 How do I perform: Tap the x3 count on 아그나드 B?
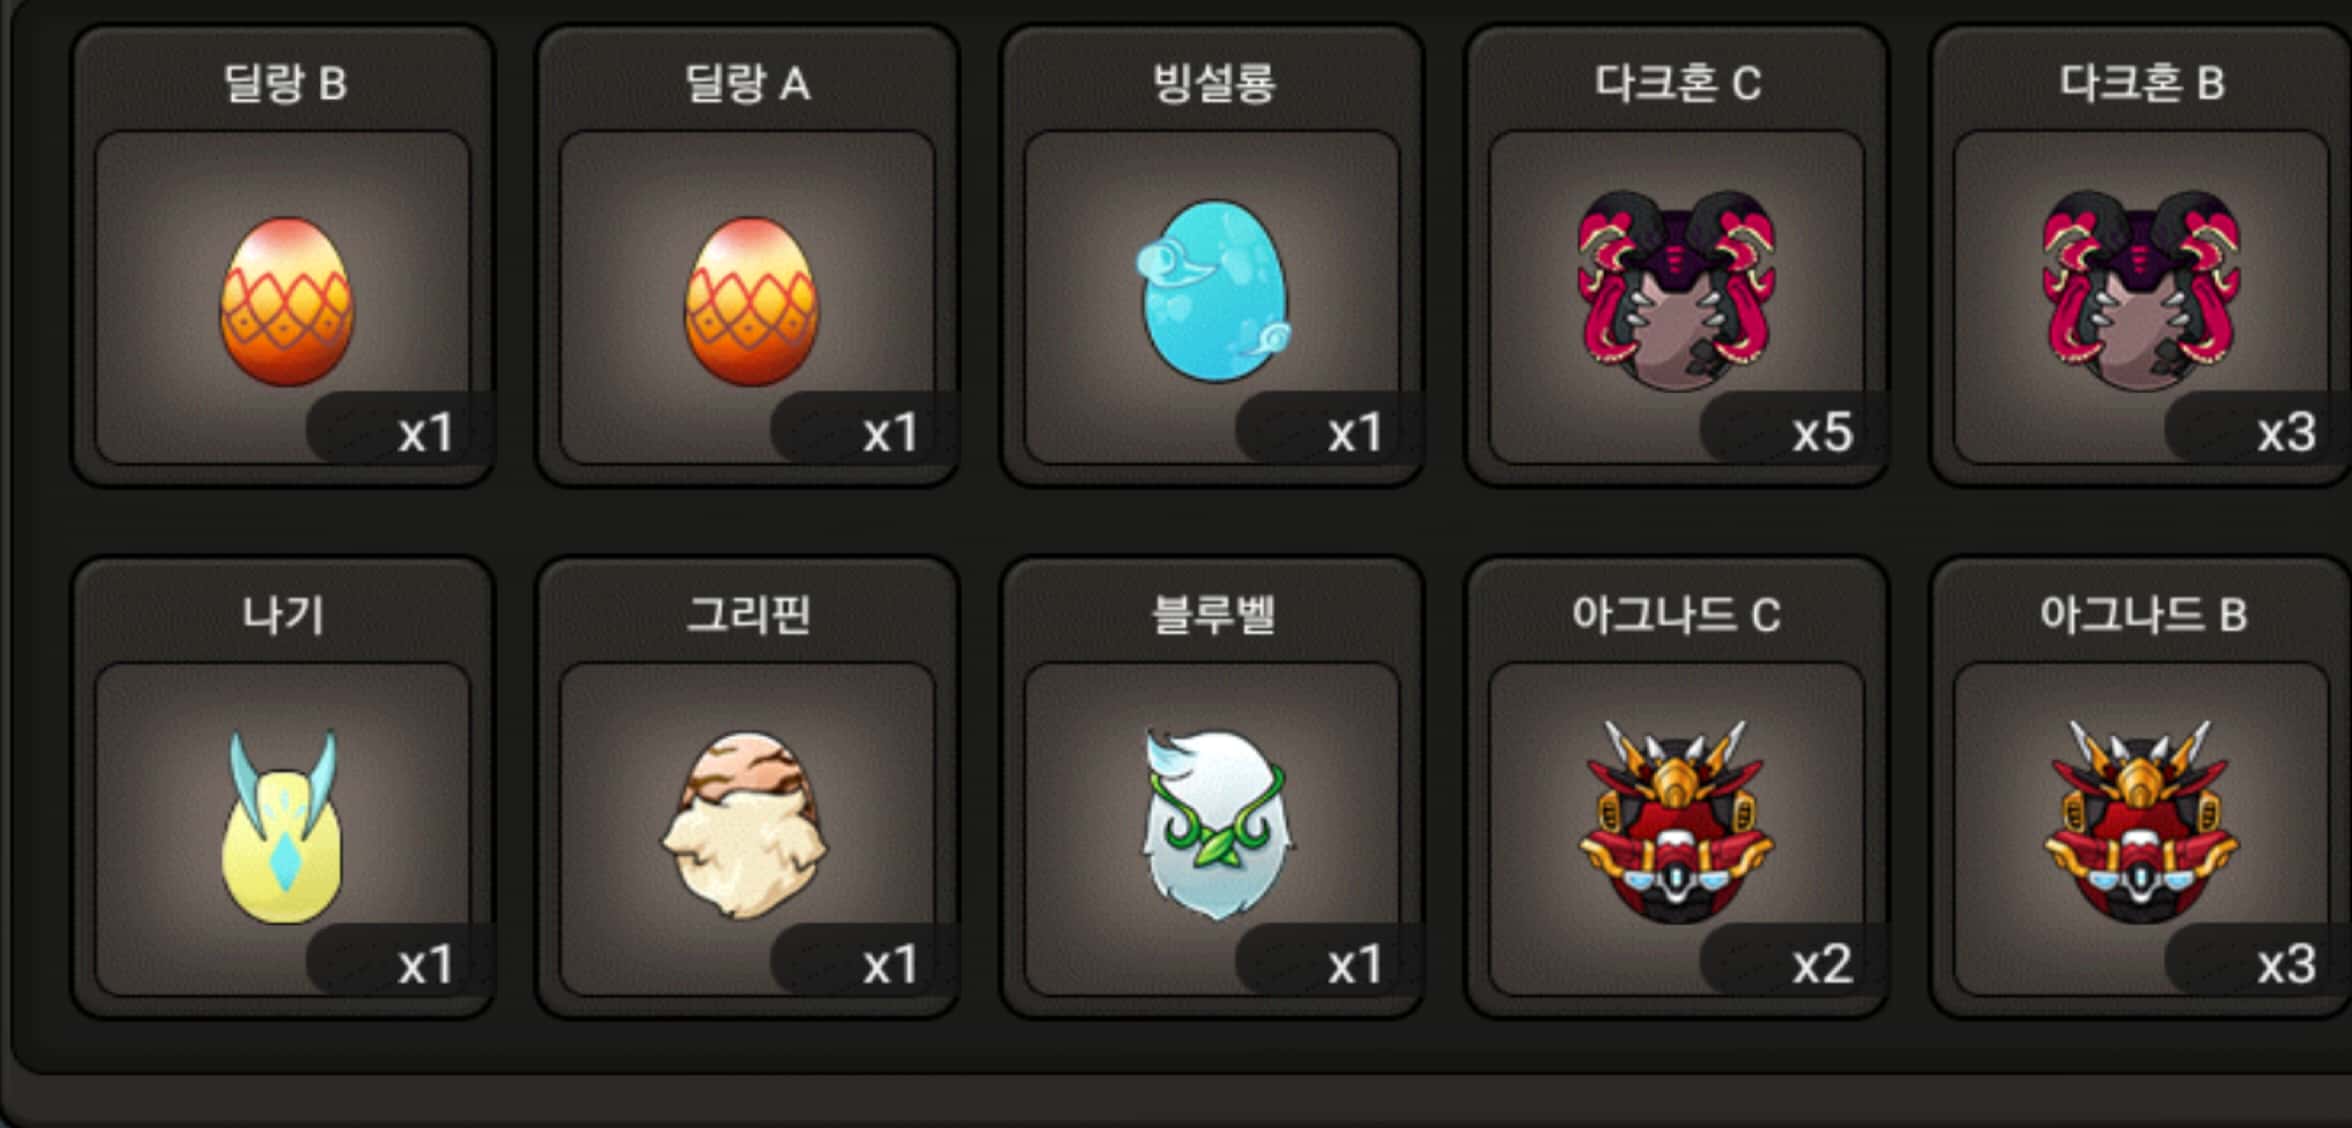point(2286,965)
